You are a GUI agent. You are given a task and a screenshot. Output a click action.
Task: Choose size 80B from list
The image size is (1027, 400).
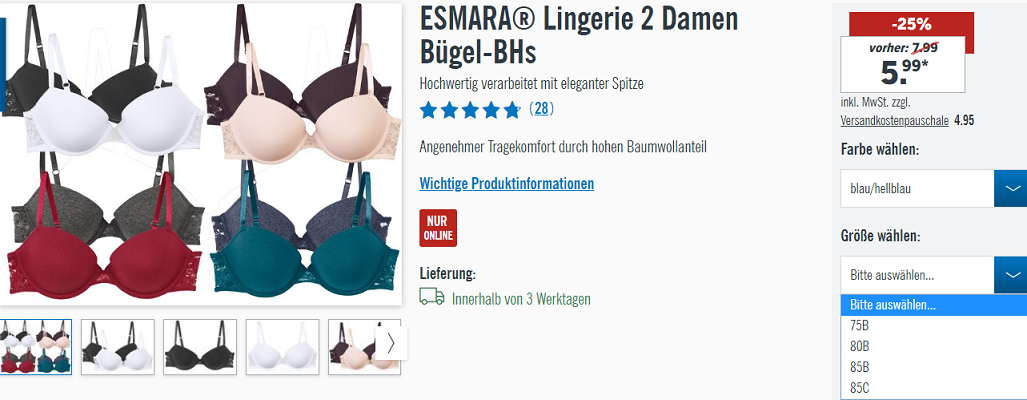[x=934, y=346]
